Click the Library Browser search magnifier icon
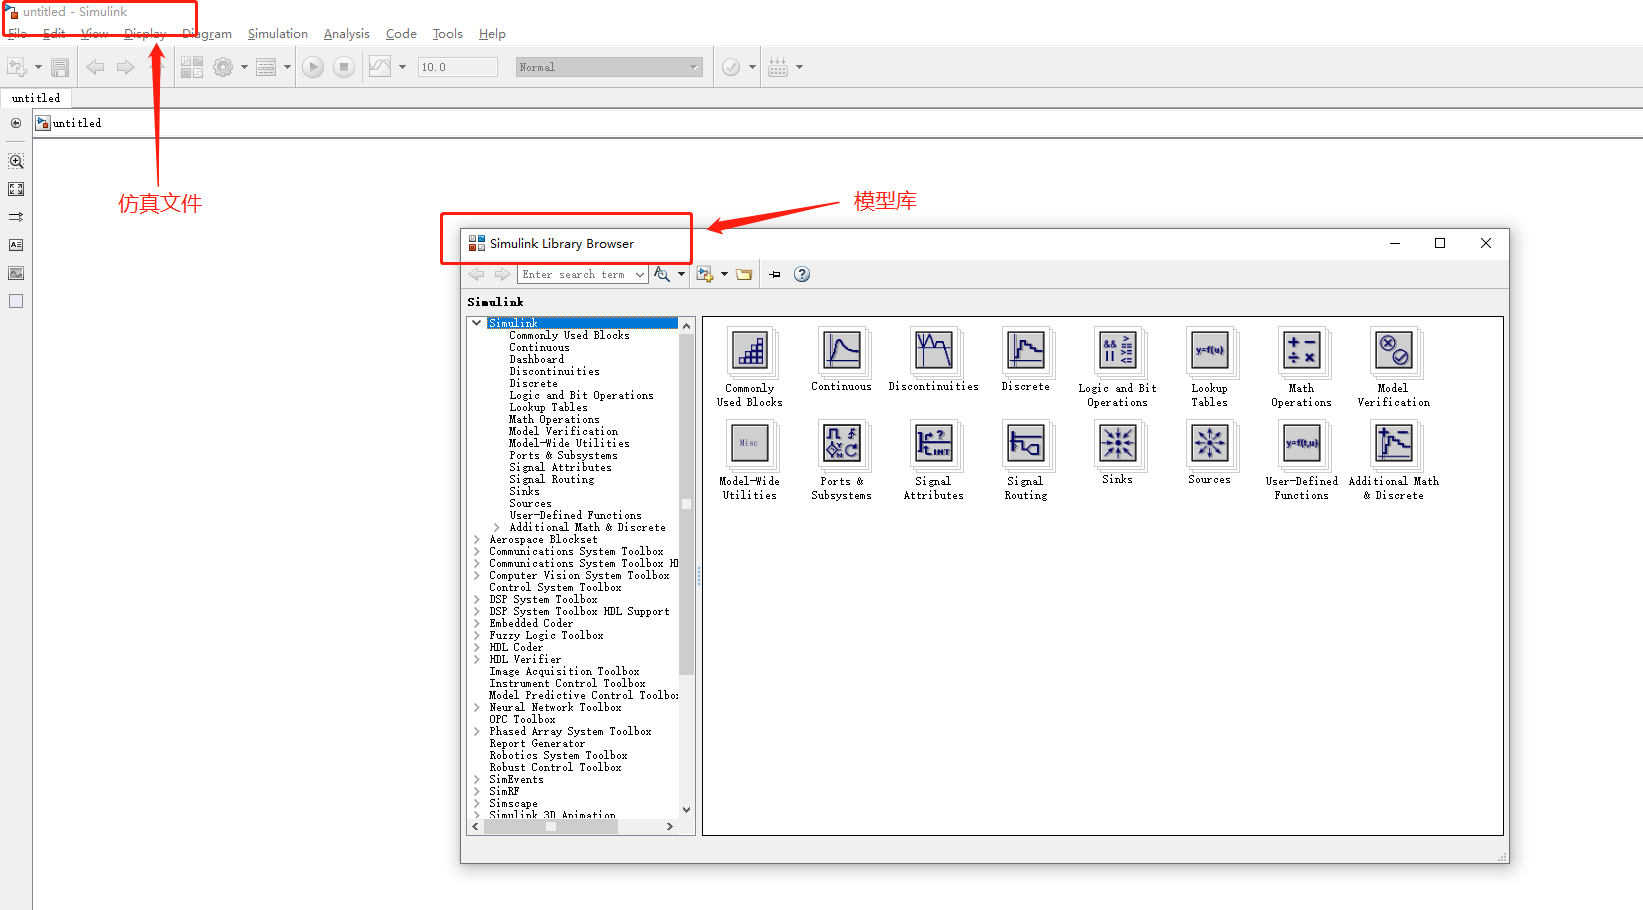The width and height of the screenshot is (1643, 910). click(661, 274)
